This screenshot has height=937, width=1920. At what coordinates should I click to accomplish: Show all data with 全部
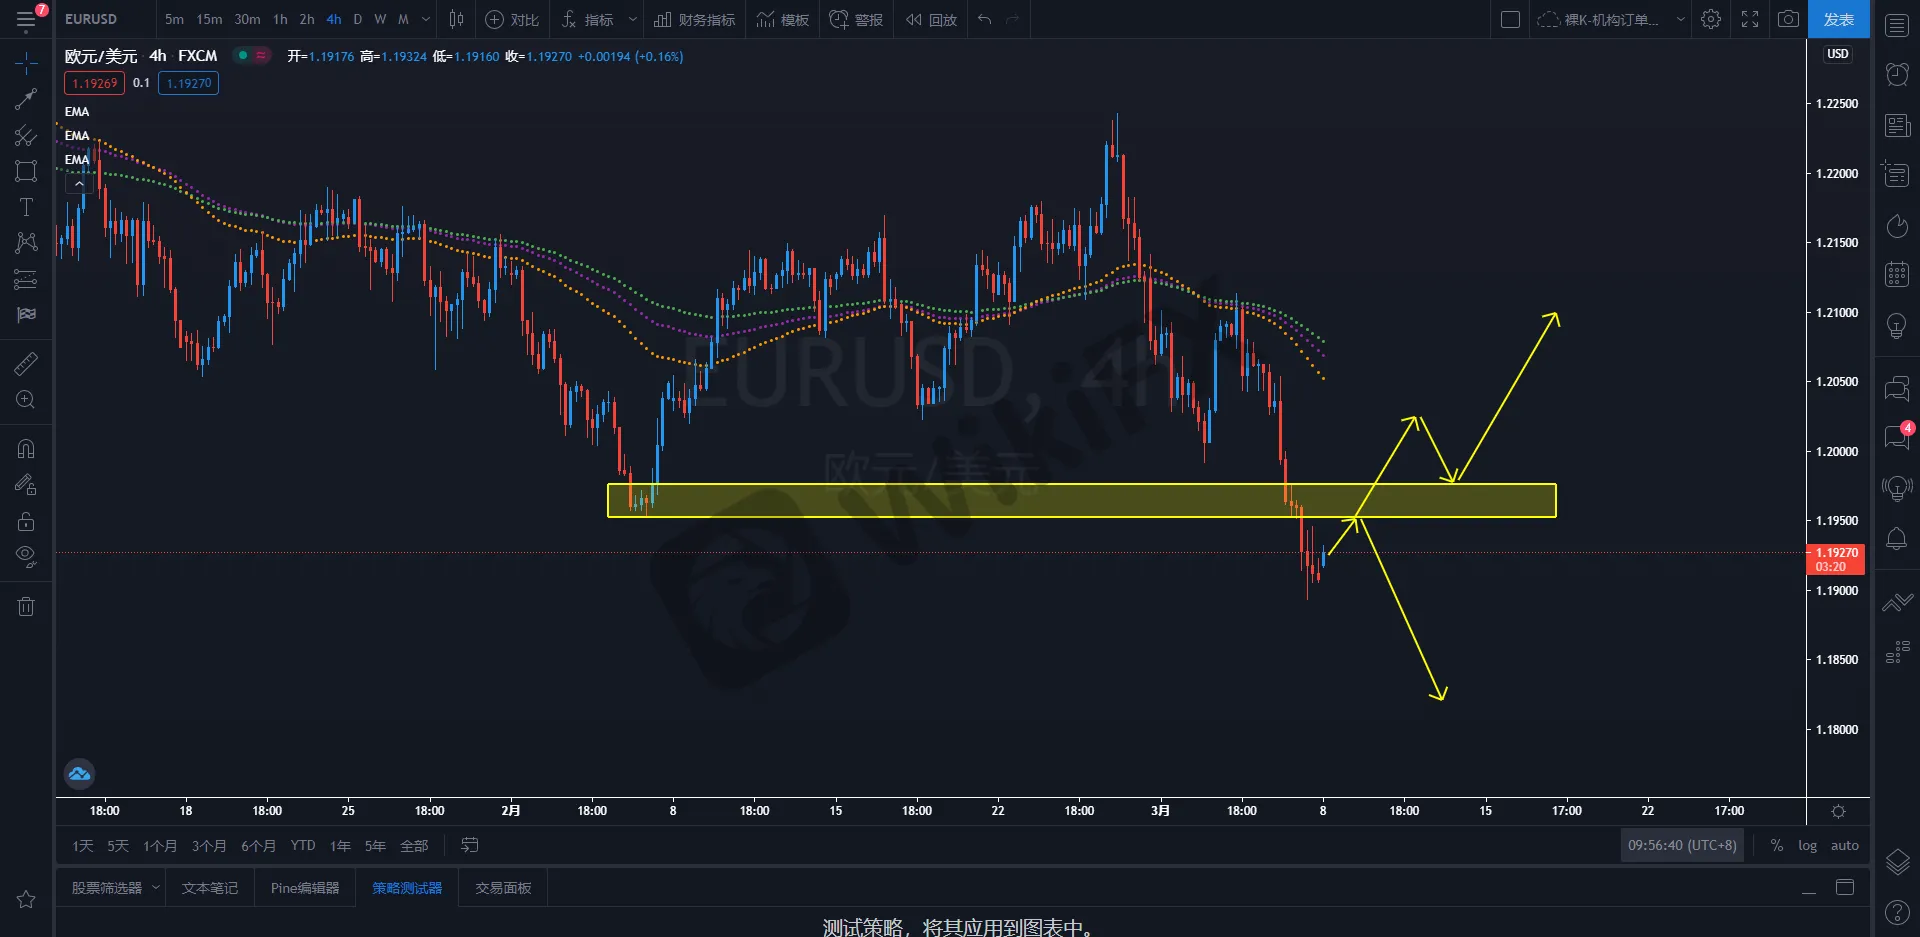(414, 846)
